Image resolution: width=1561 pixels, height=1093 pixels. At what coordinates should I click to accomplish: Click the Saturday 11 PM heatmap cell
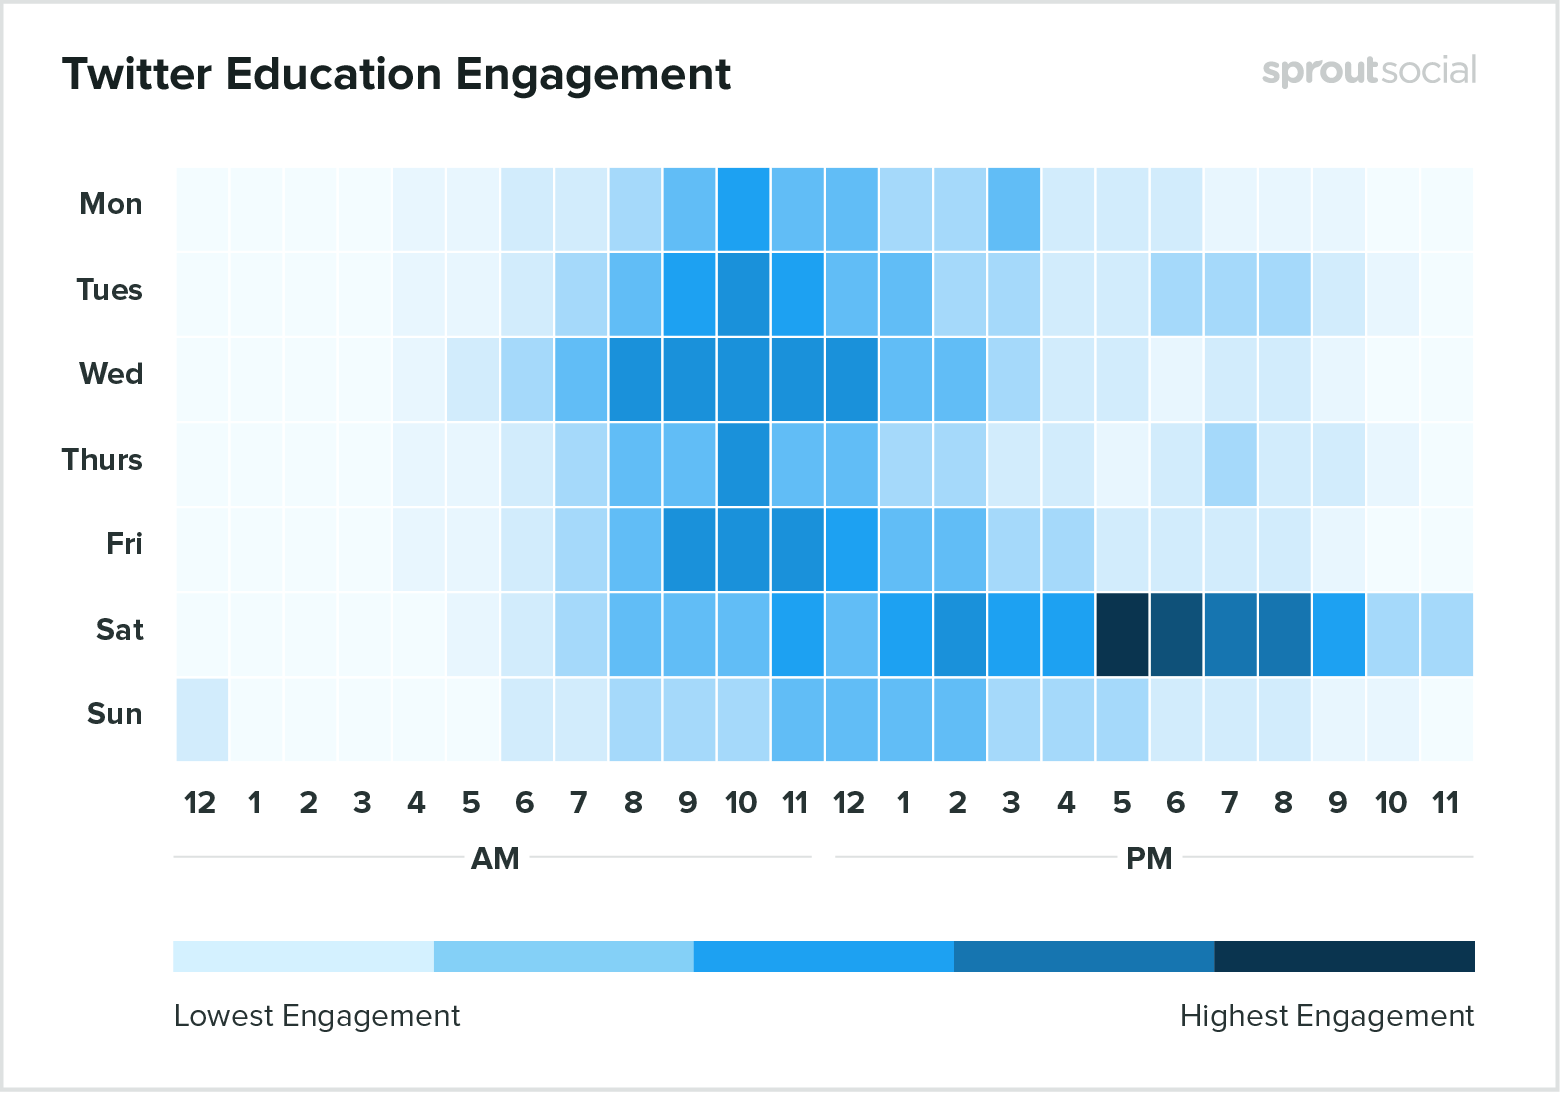click(x=1446, y=634)
